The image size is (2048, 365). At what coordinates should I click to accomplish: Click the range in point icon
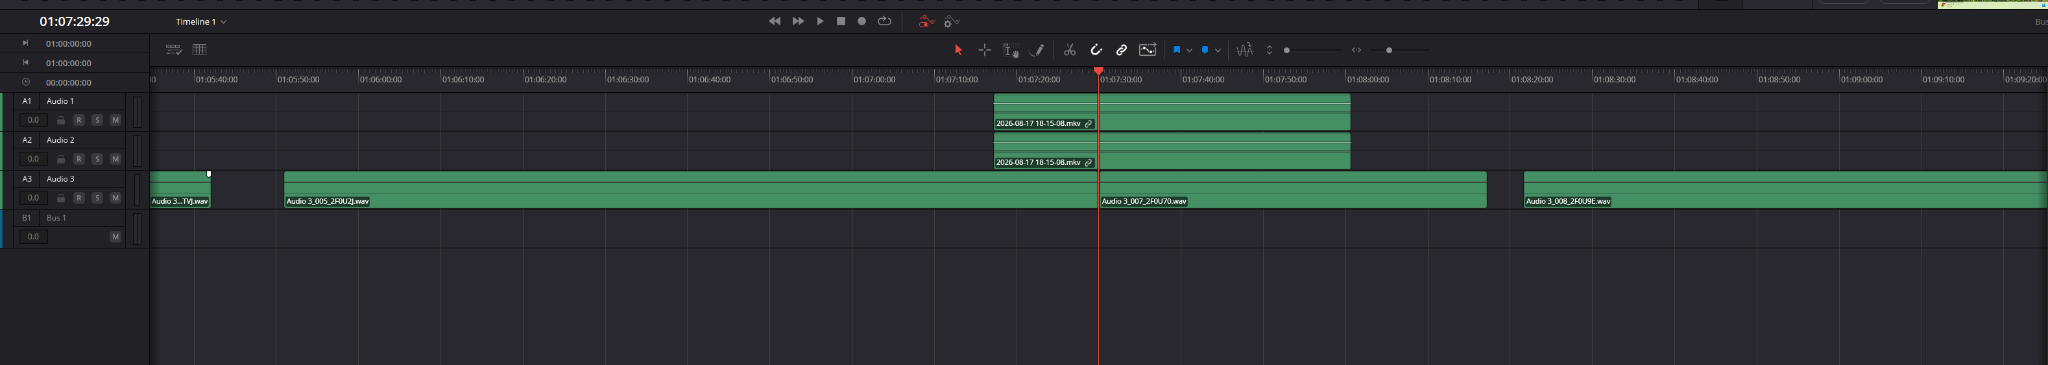(x=26, y=43)
